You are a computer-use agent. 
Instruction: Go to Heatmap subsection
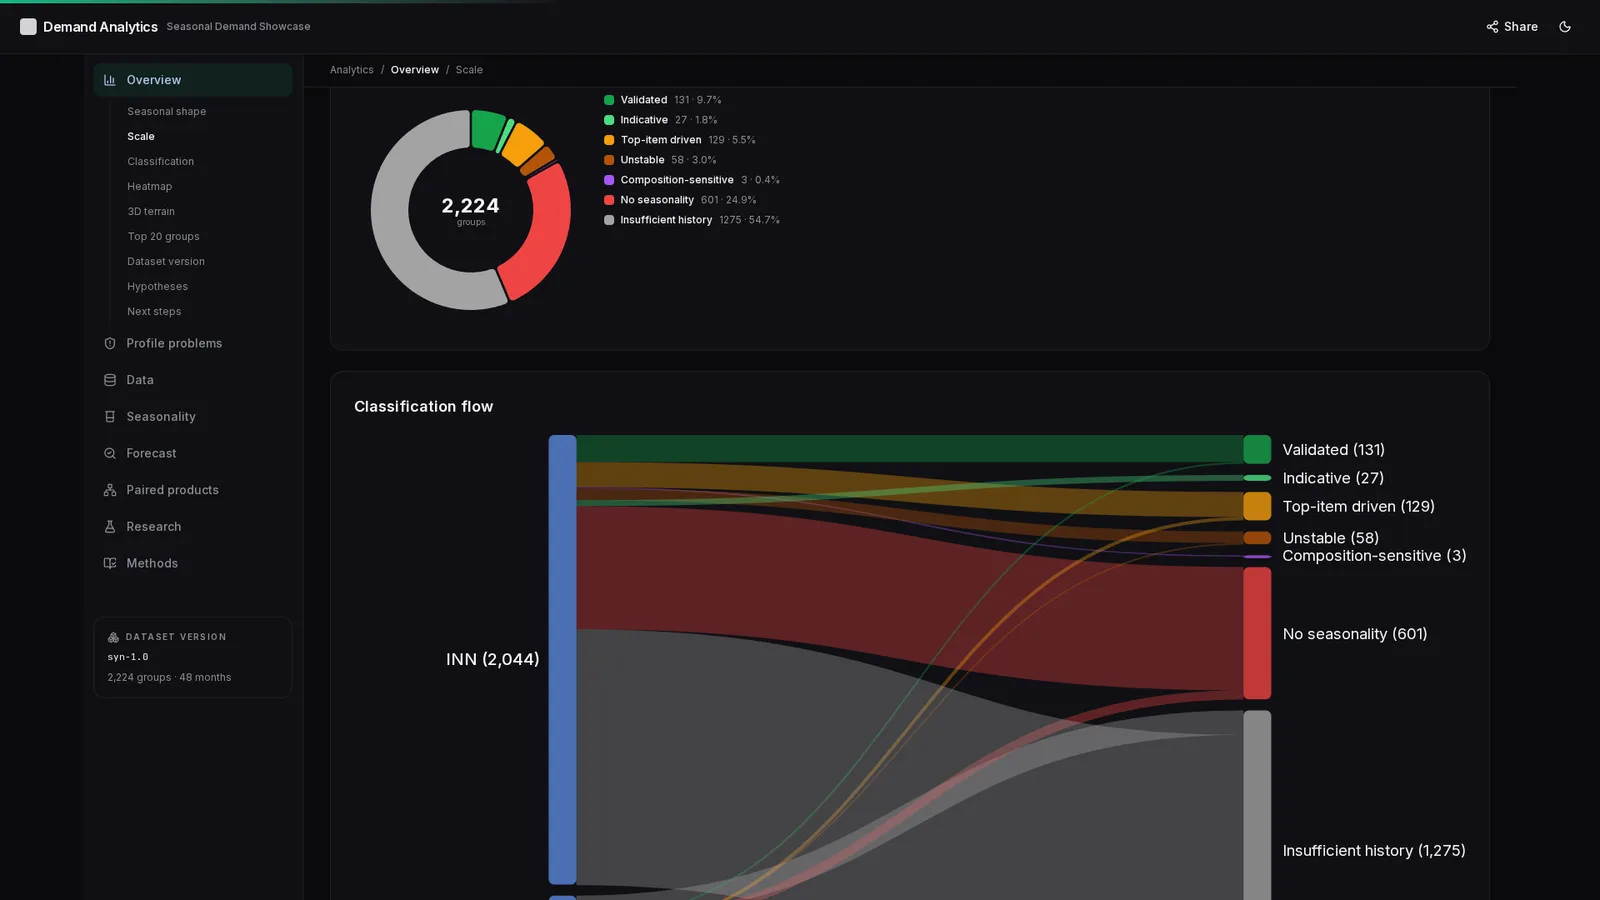(x=149, y=186)
